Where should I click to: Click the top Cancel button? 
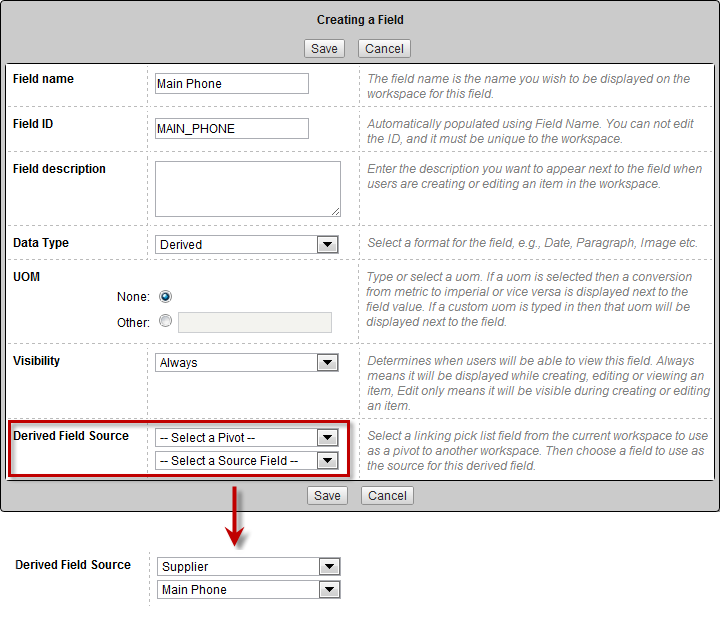(384, 49)
